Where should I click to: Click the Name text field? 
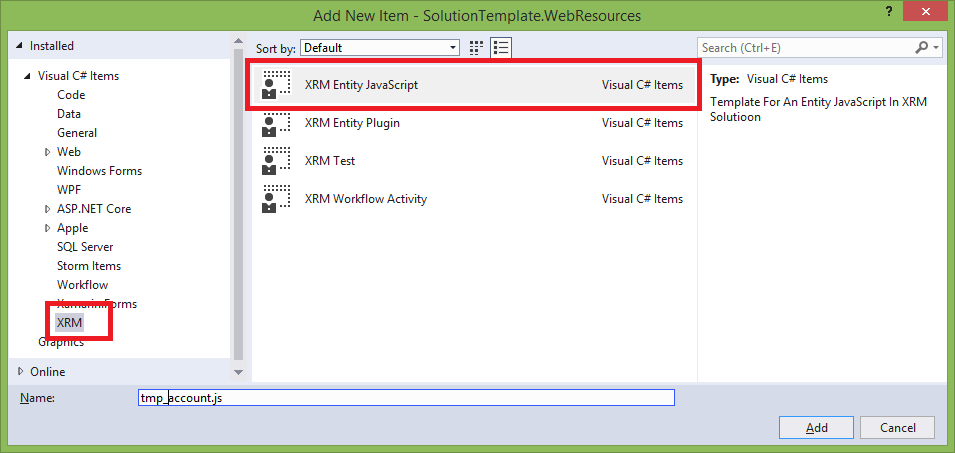(x=406, y=398)
